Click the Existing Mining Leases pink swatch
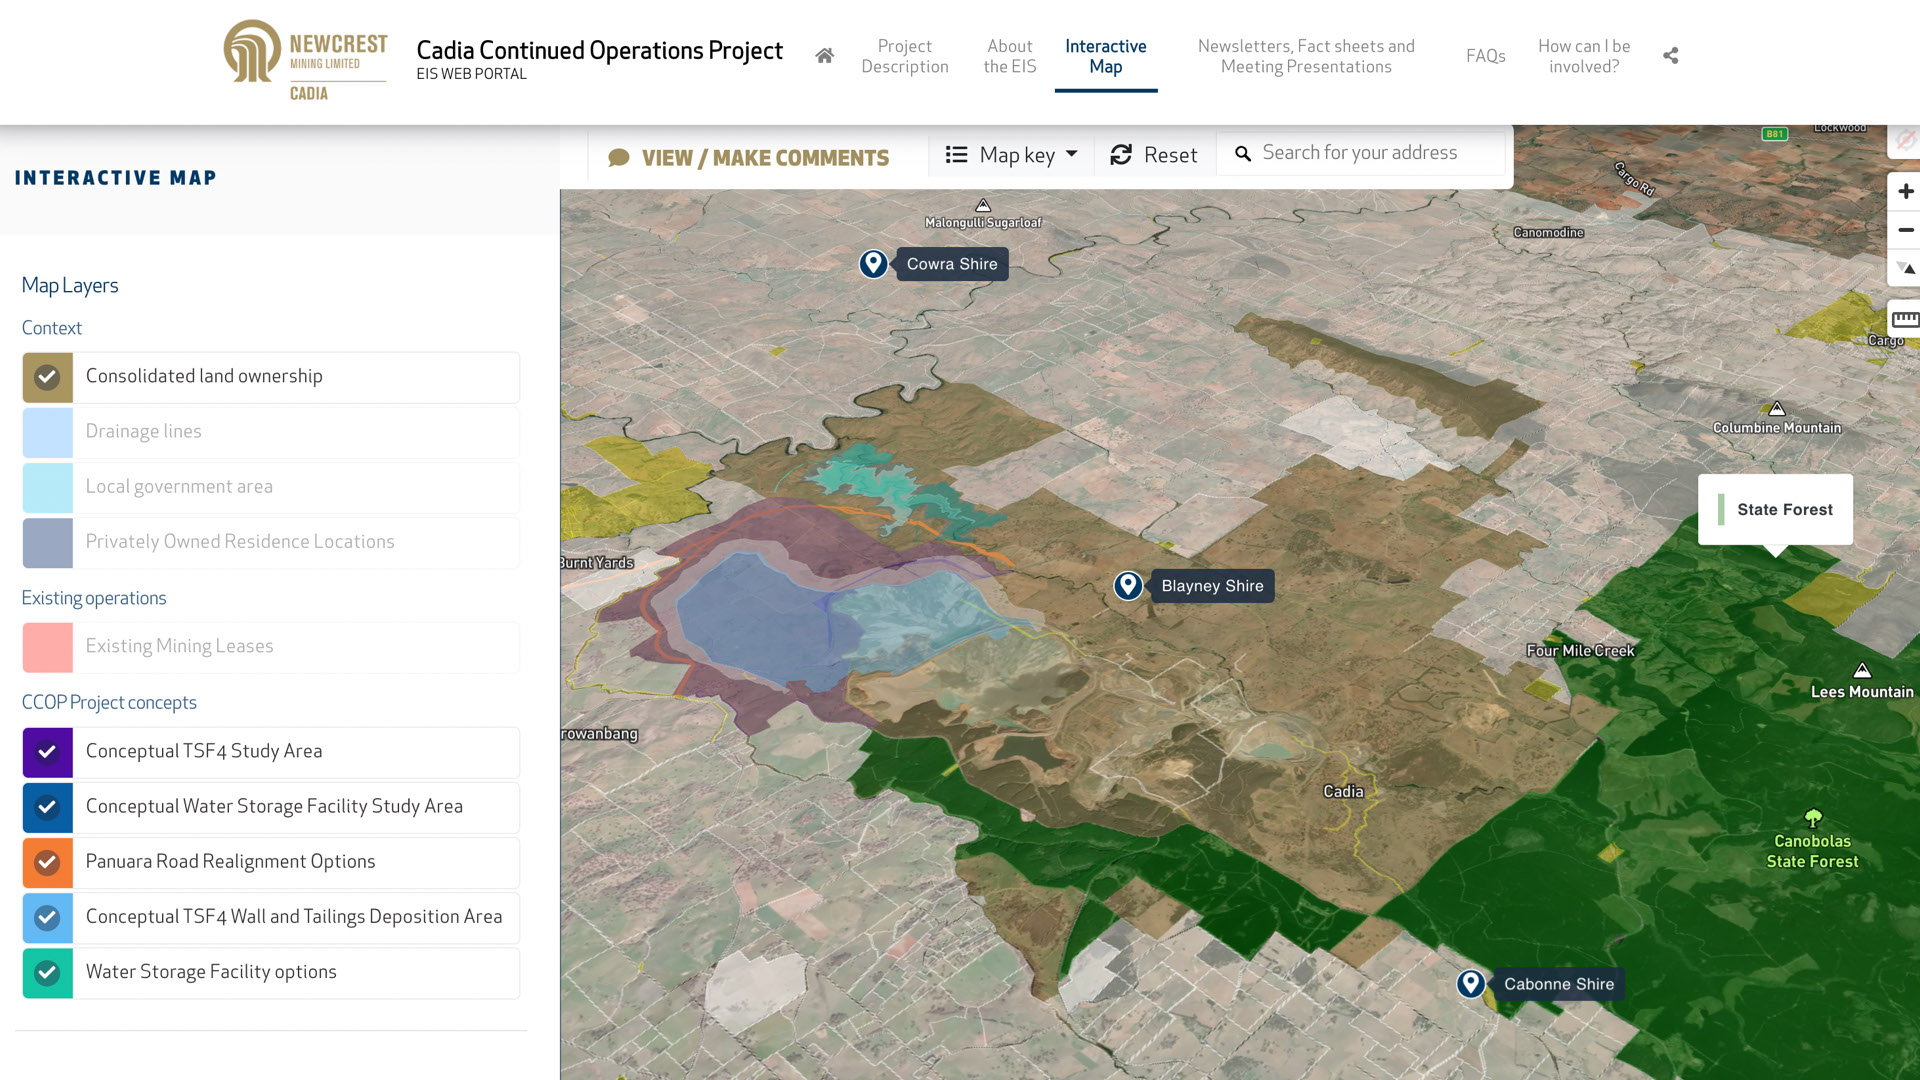The image size is (1920, 1080). (x=47, y=647)
